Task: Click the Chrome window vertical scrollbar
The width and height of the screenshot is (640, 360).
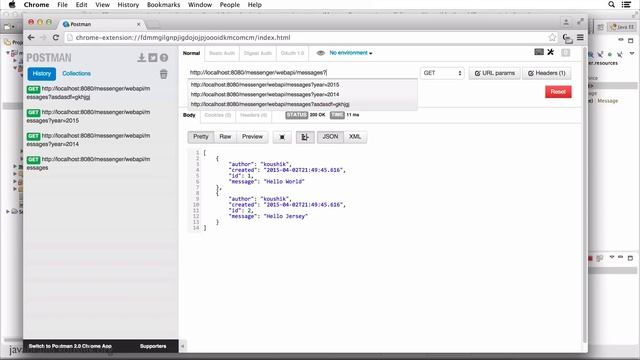Action: click(x=585, y=196)
